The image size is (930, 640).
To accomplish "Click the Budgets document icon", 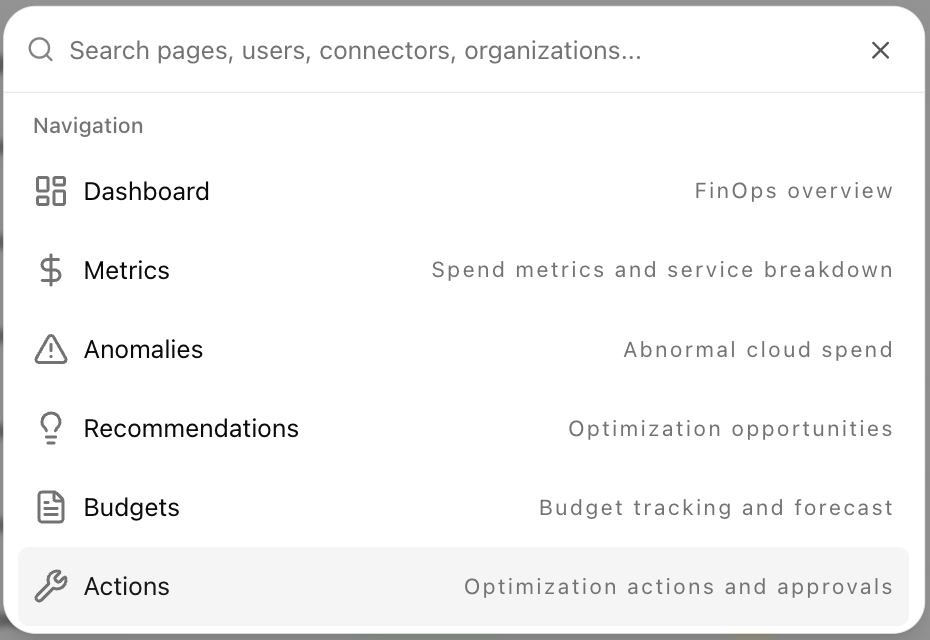I will coord(51,507).
